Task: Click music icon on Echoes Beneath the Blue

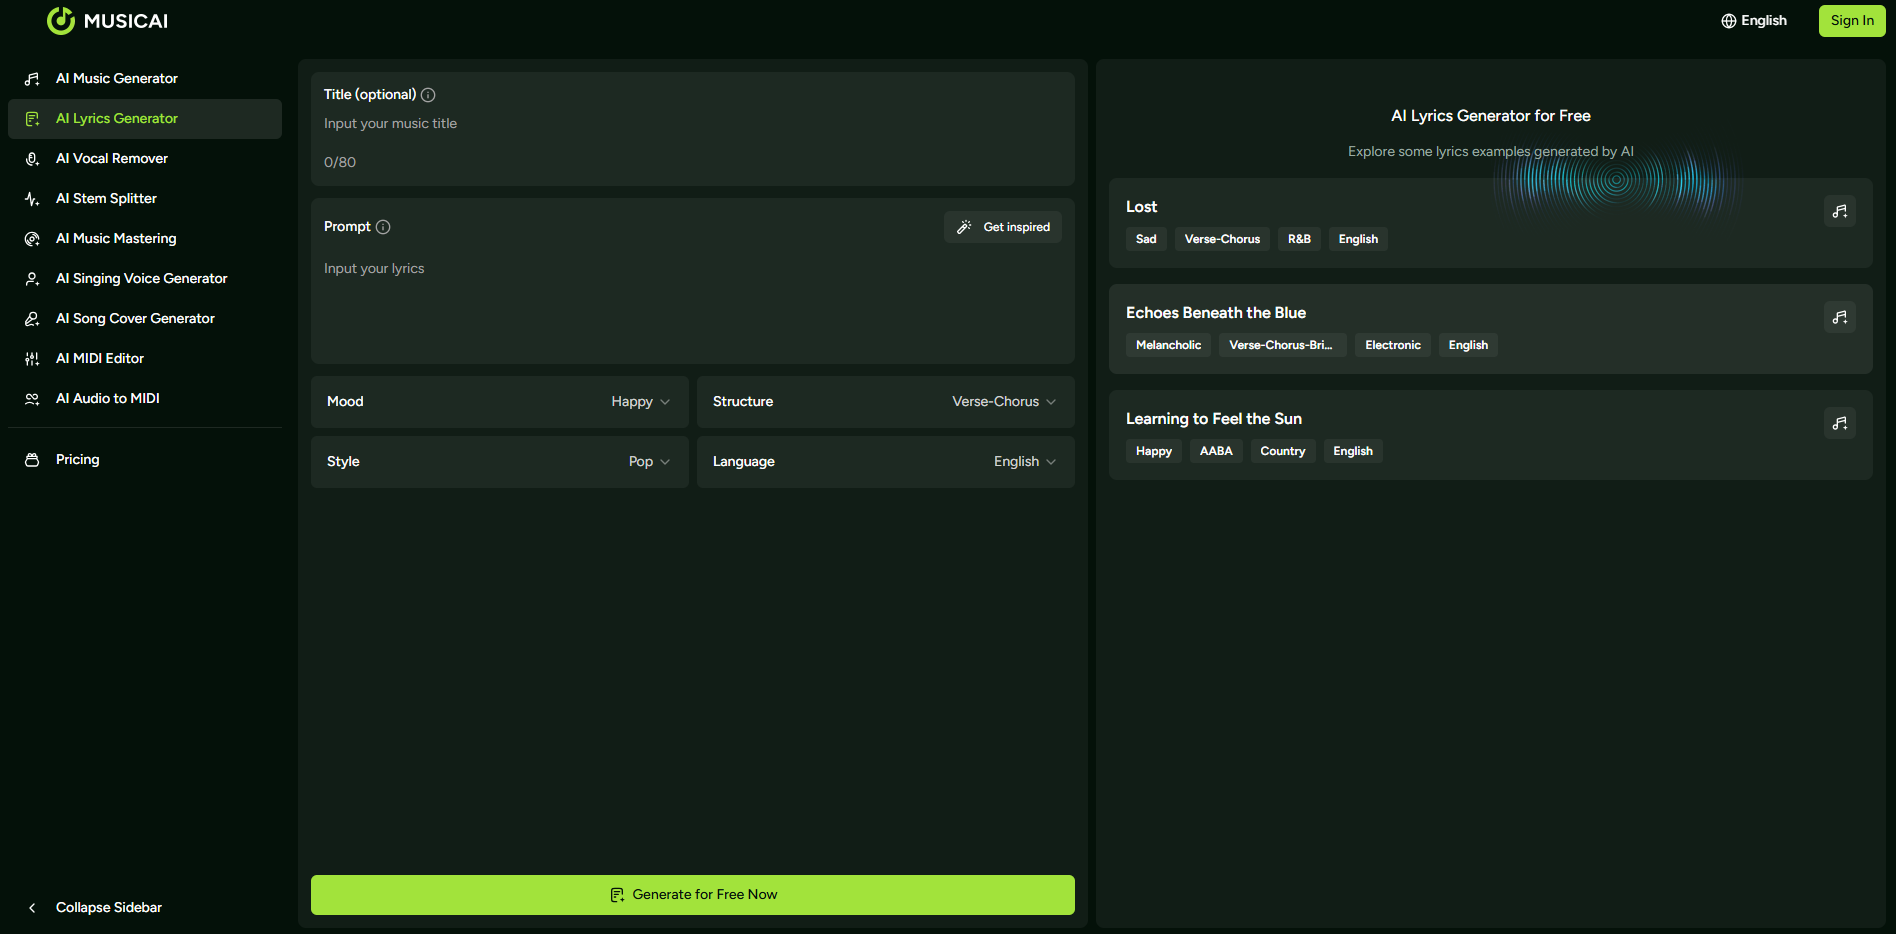Action: (1839, 317)
